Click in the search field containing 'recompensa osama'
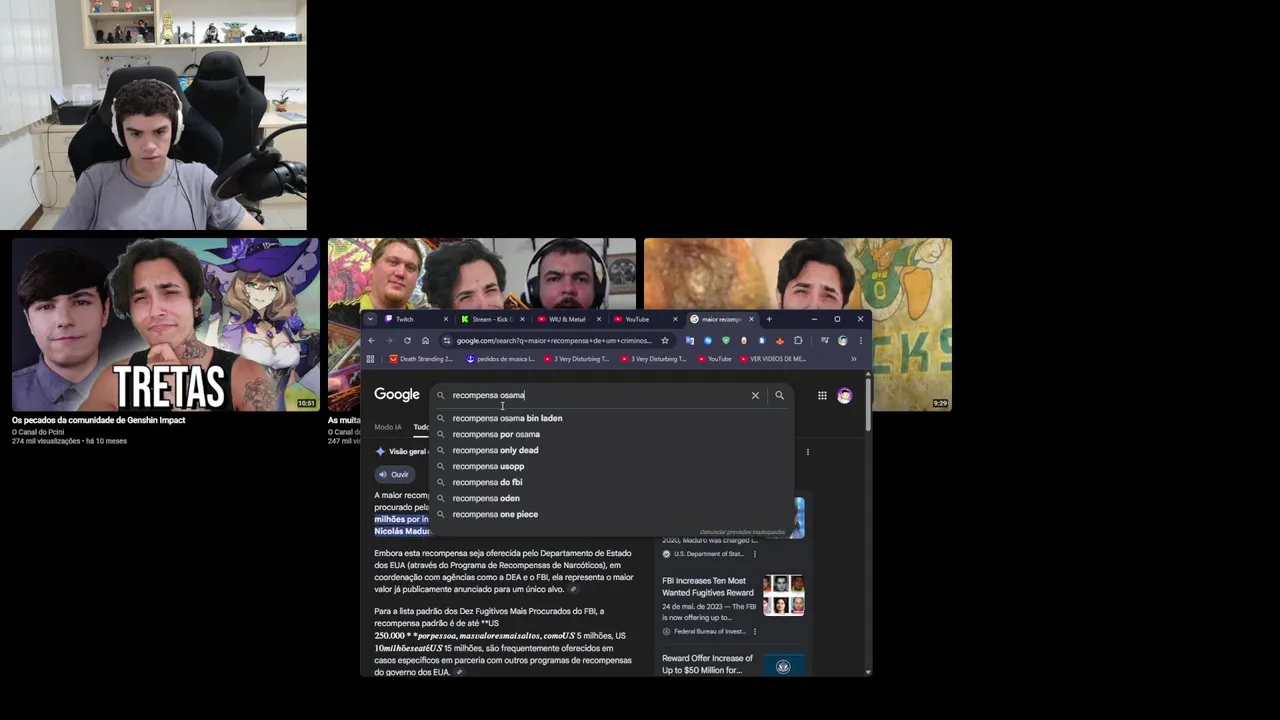This screenshot has width=1280, height=720. pyautogui.click(x=597, y=395)
